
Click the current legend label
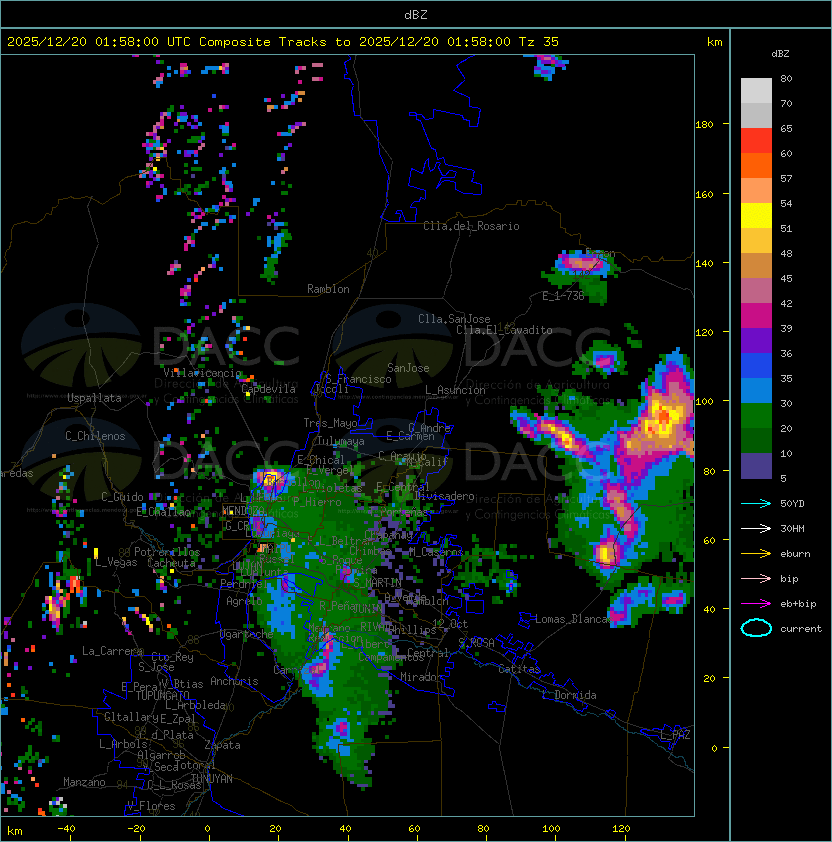coord(801,629)
